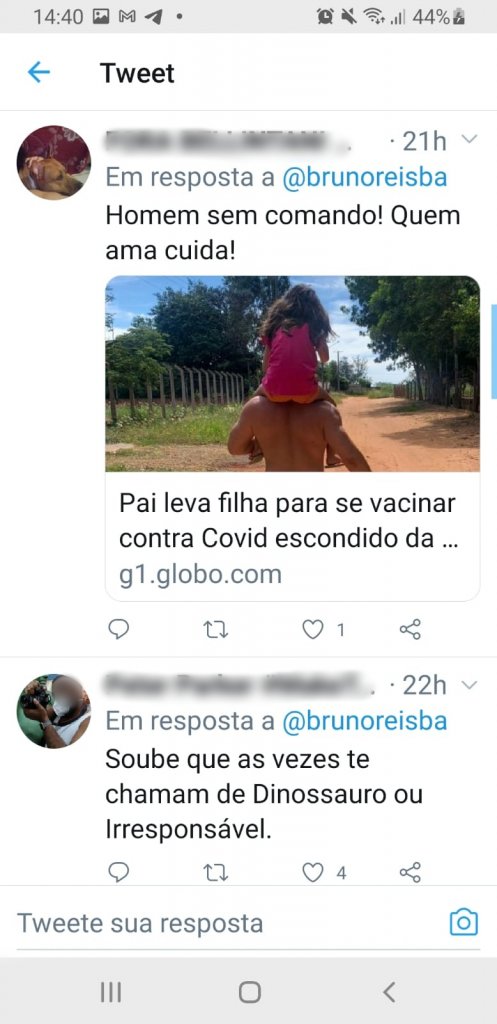
Task: Like the tweet with 4 likes
Action: click(x=313, y=872)
